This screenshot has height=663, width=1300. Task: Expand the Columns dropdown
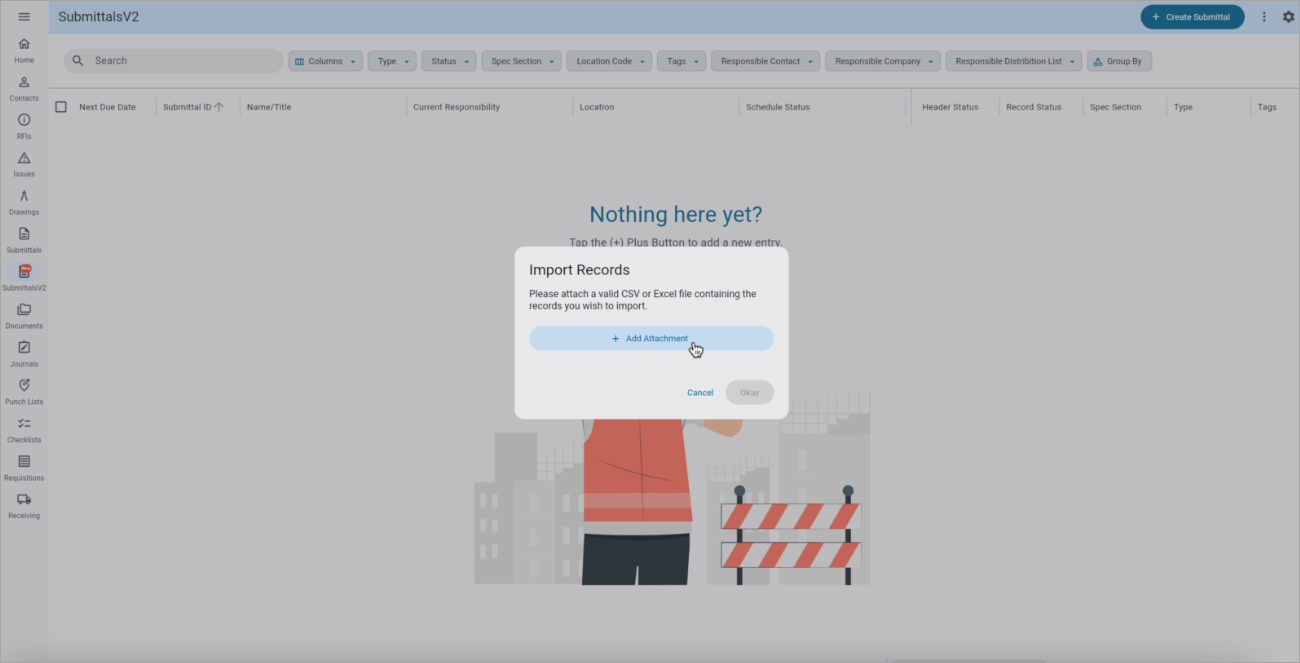click(x=326, y=61)
